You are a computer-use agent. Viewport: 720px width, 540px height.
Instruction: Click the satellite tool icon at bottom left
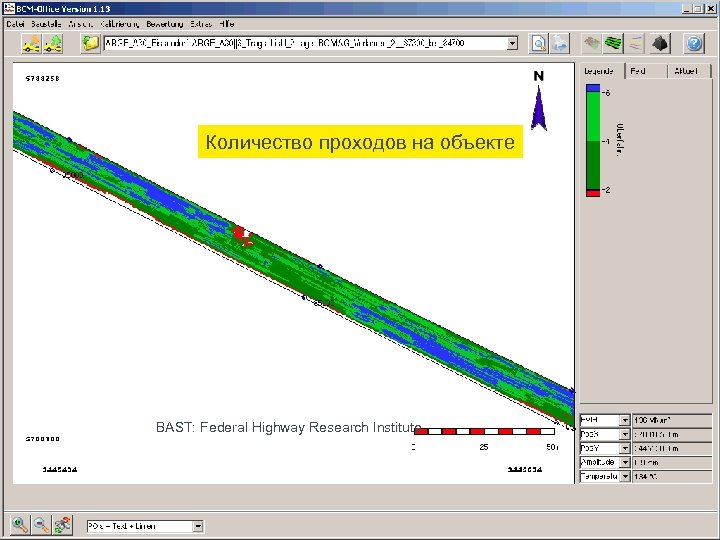(63, 524)
